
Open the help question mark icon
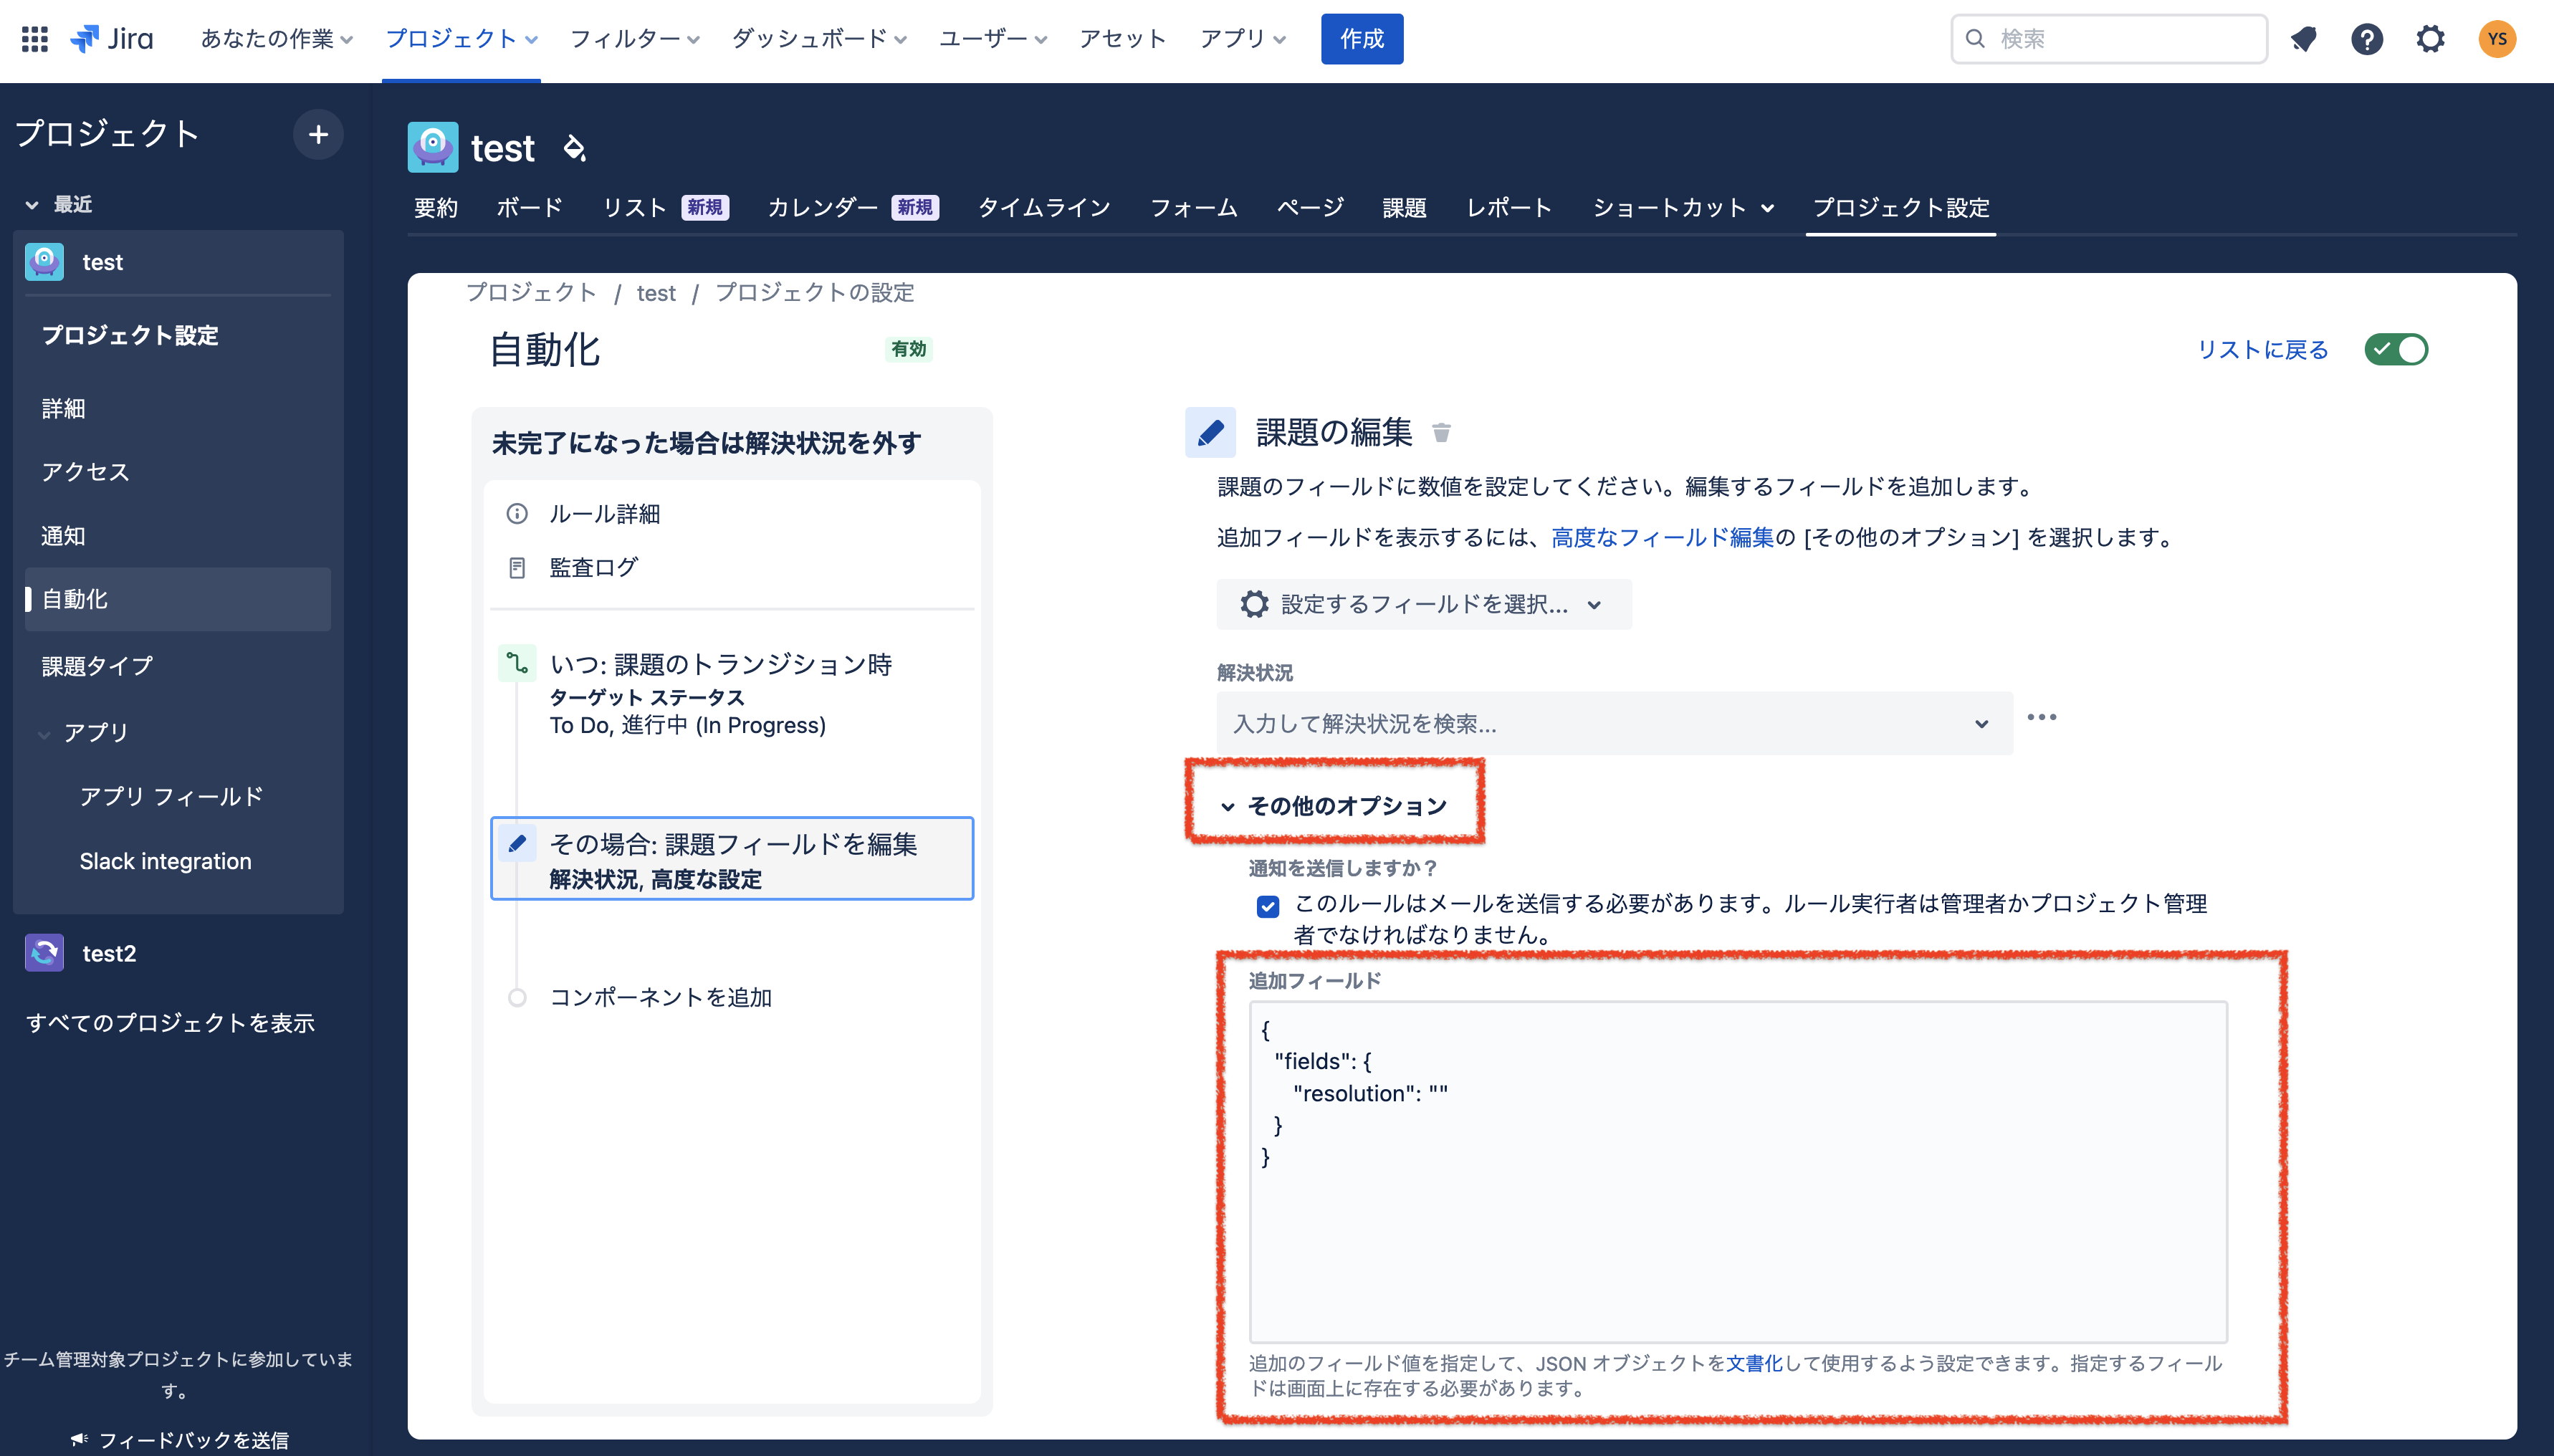point(2366,39)
